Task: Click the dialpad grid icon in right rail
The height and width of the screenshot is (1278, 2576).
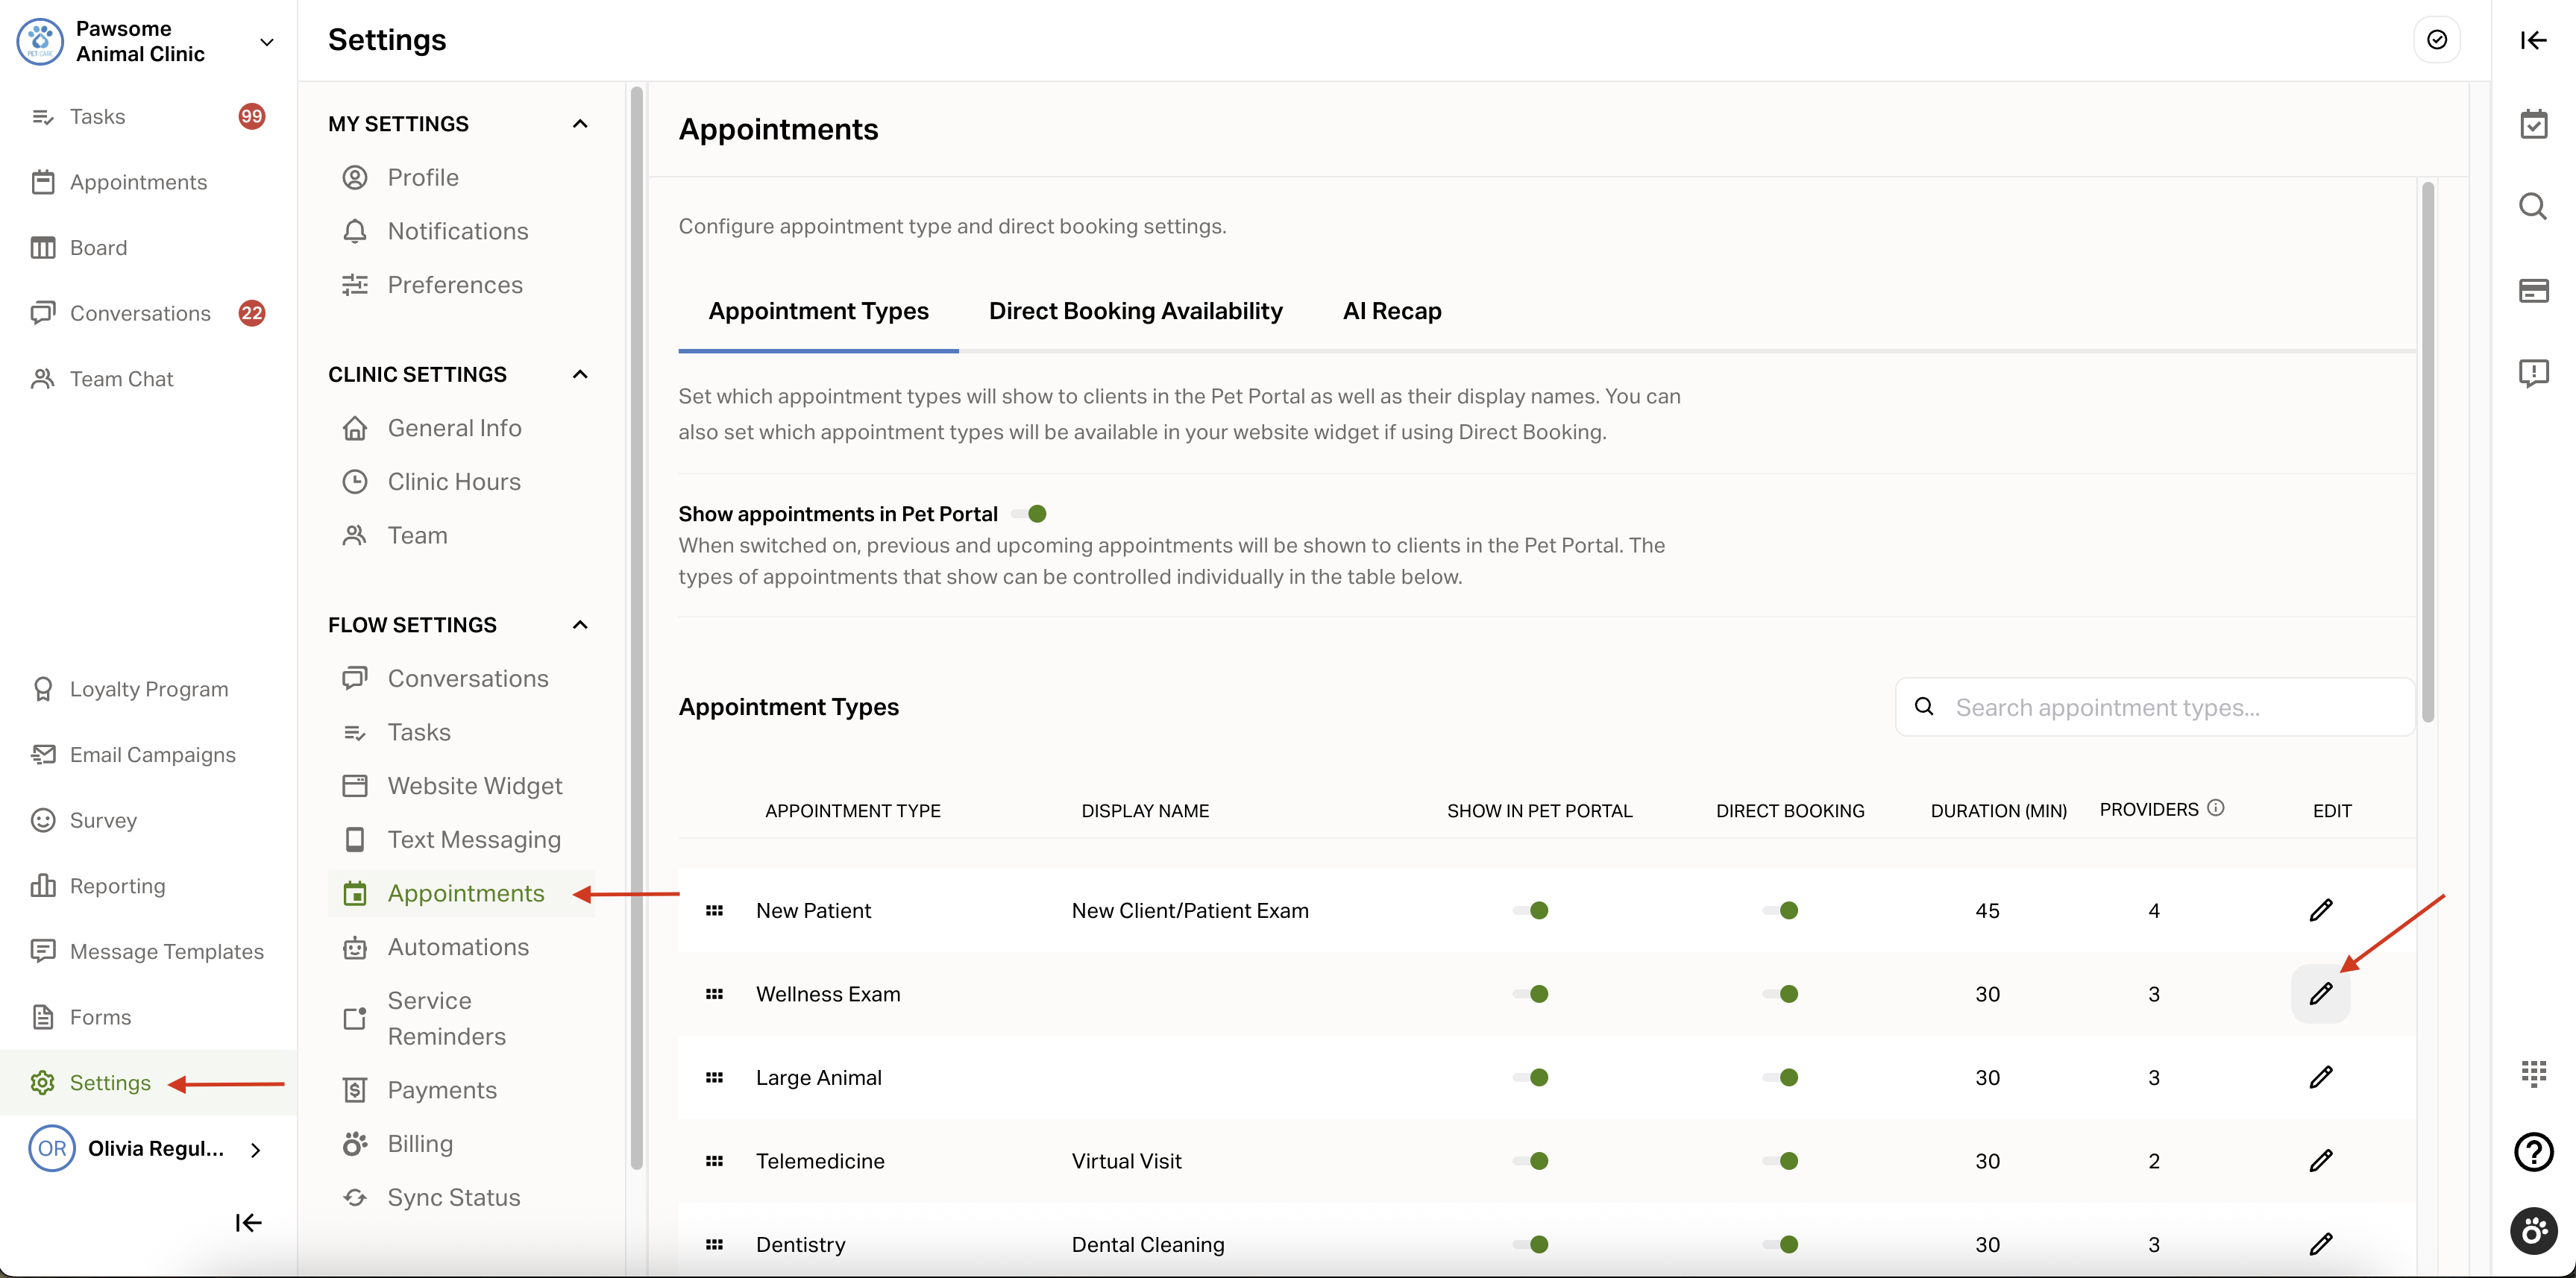Action: click(x=2533, y=1073)
